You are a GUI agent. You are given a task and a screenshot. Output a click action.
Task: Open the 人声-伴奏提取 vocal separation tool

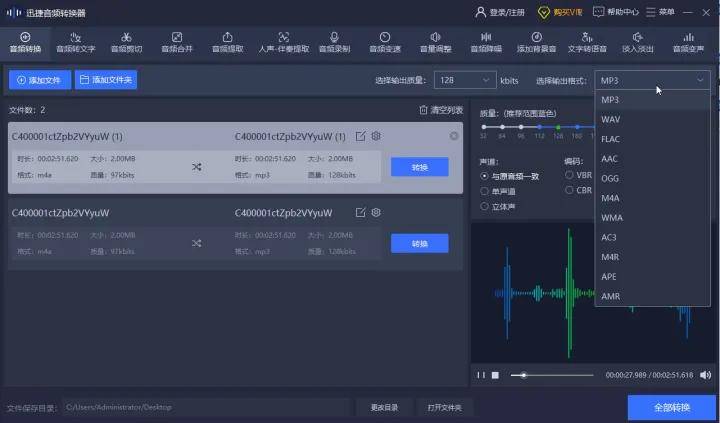(284, 43)
